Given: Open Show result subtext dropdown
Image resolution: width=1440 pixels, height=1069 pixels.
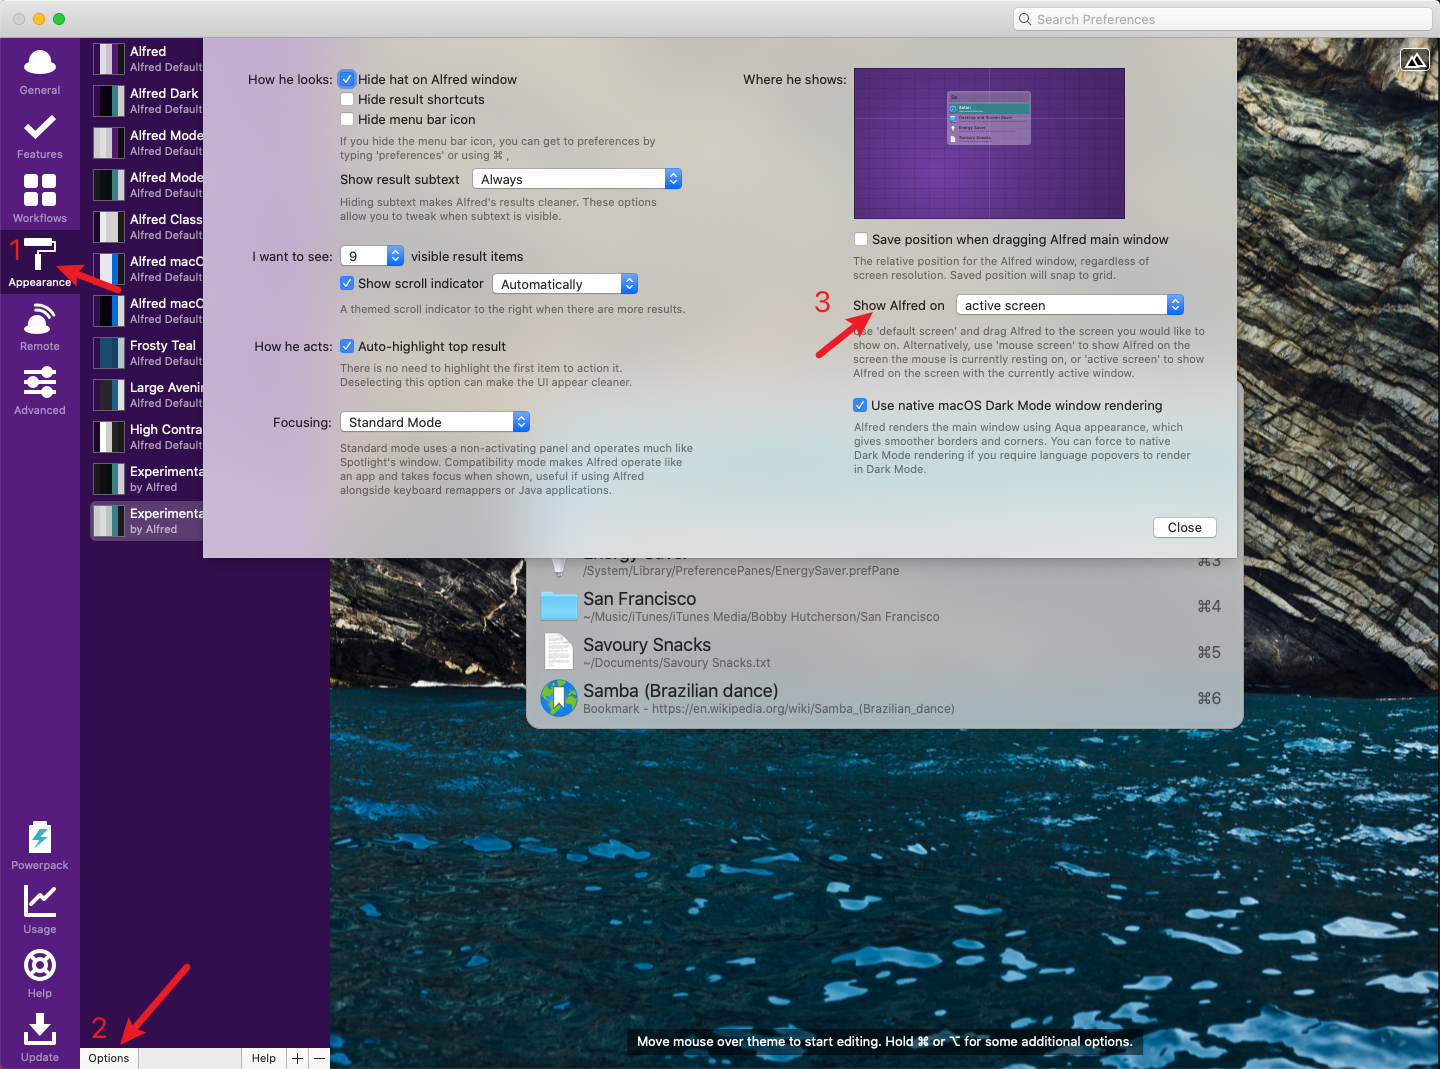Looking at the screenshot, I should click(577, 179).
